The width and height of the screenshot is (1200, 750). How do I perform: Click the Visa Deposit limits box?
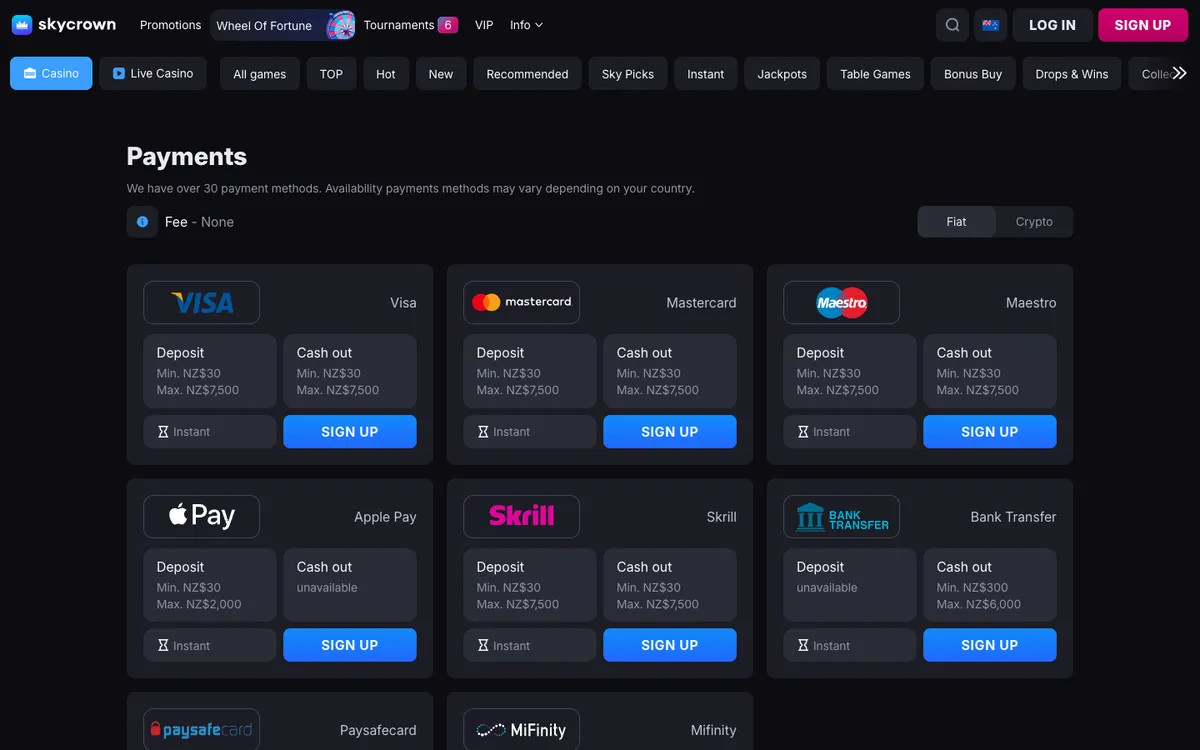[x=210, y=371]
